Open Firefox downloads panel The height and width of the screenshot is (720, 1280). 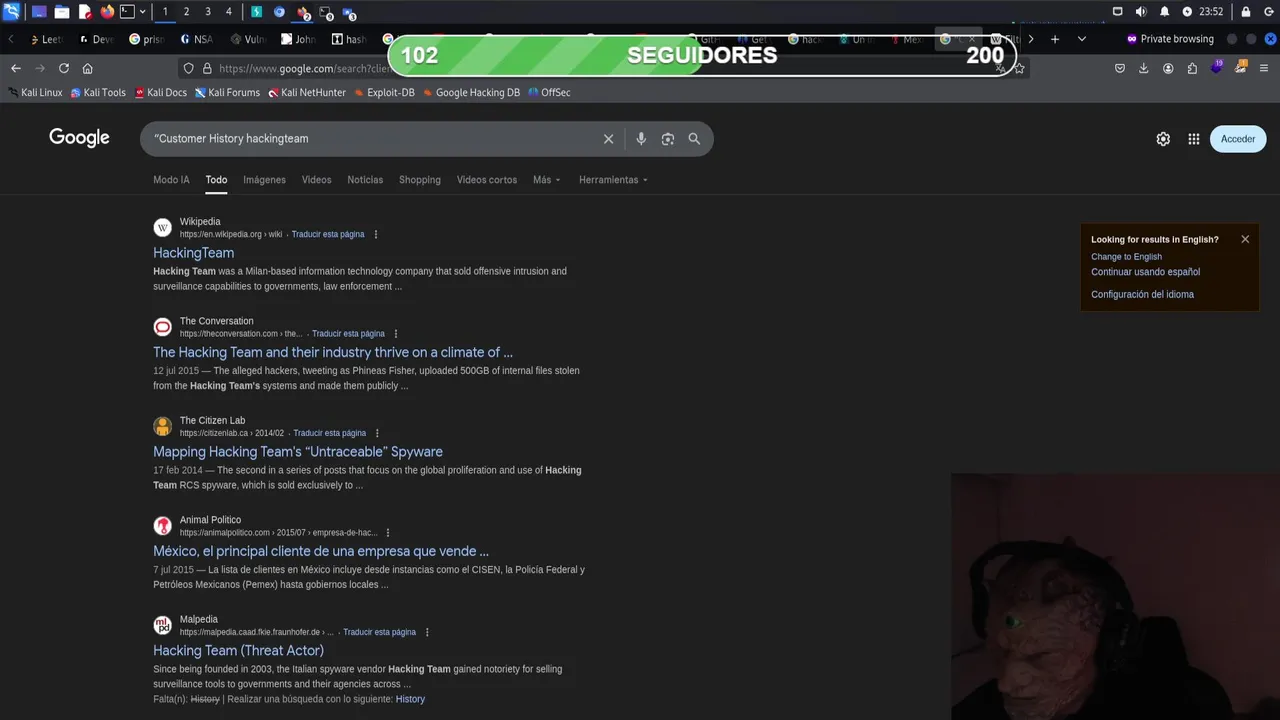(1144, 68)
